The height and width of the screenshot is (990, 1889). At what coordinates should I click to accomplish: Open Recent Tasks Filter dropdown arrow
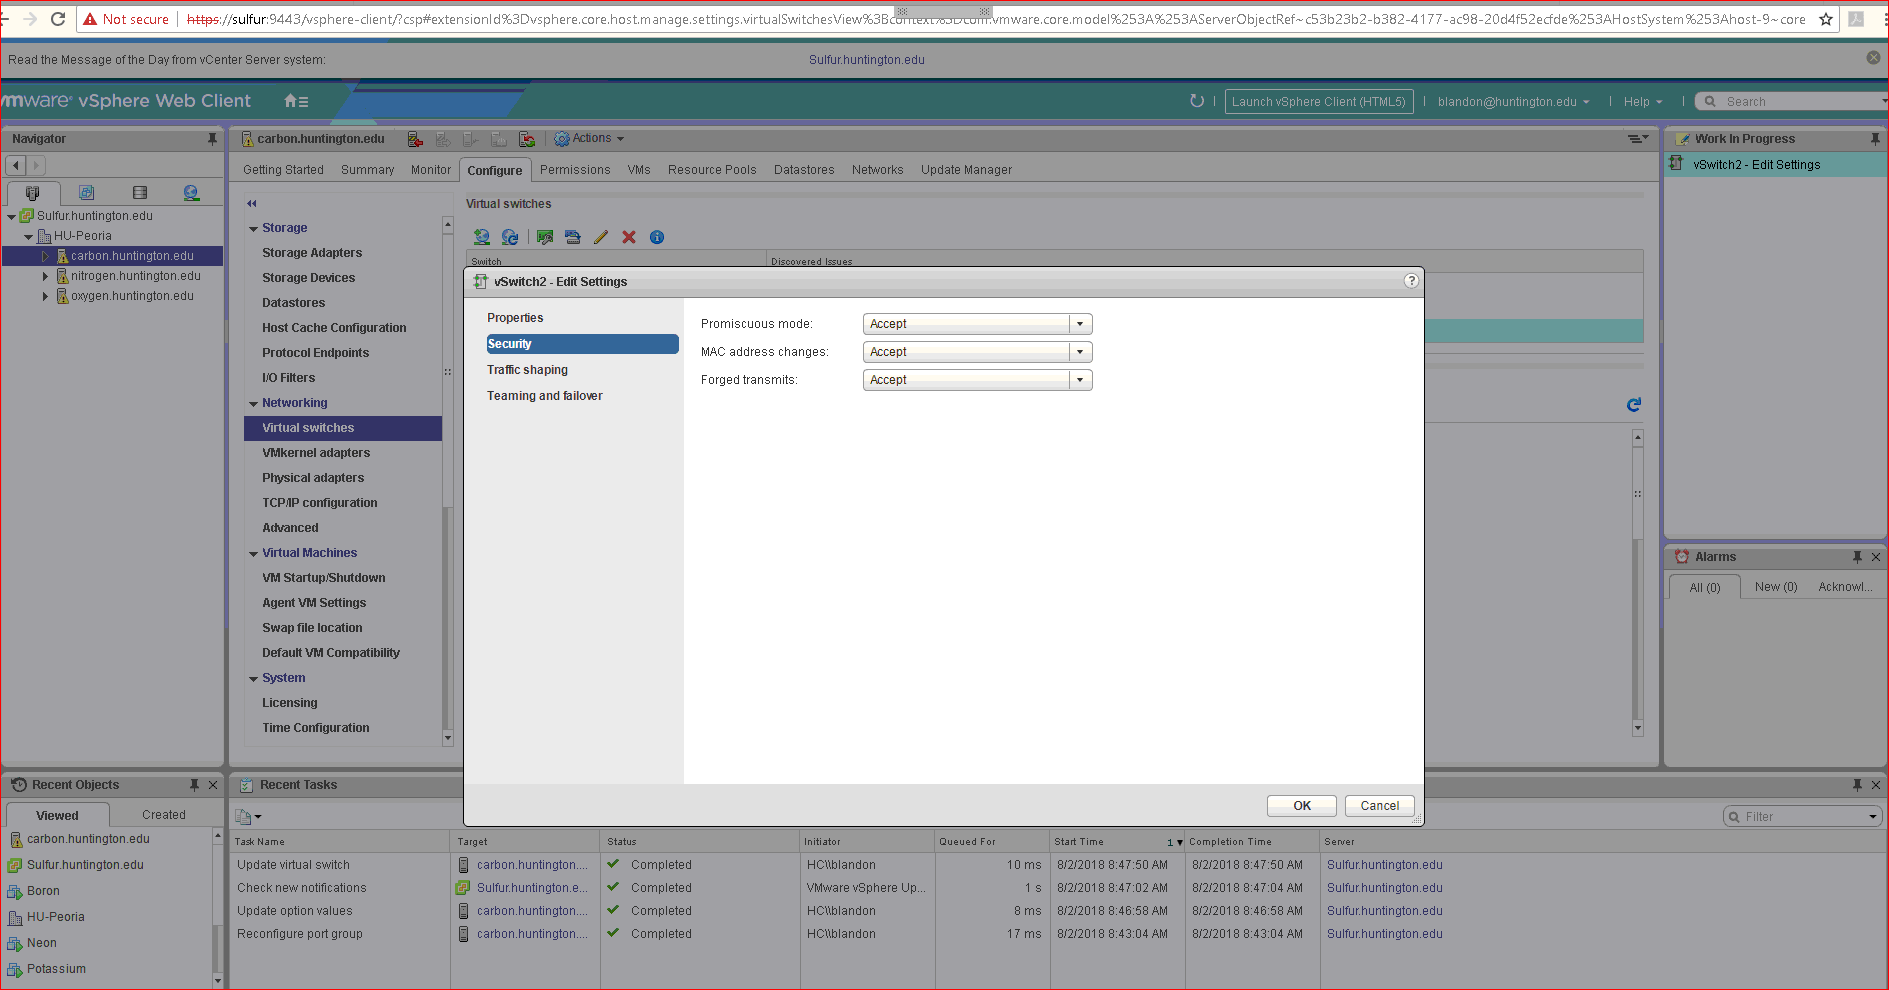click(1873, 817)
